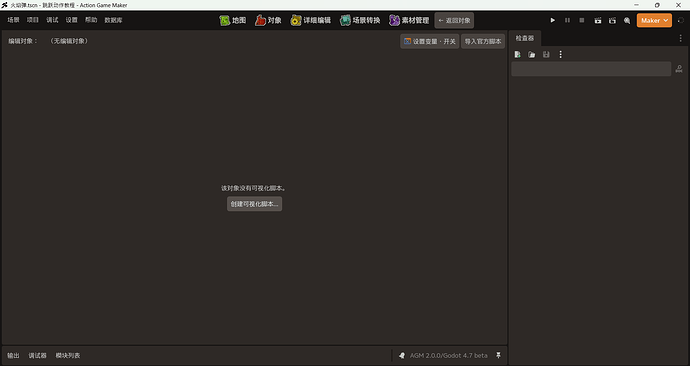Pause the running project
Image resolution: width=690 pixels, height=366 pixels.
pyautogui.click(x=567, y=20)
